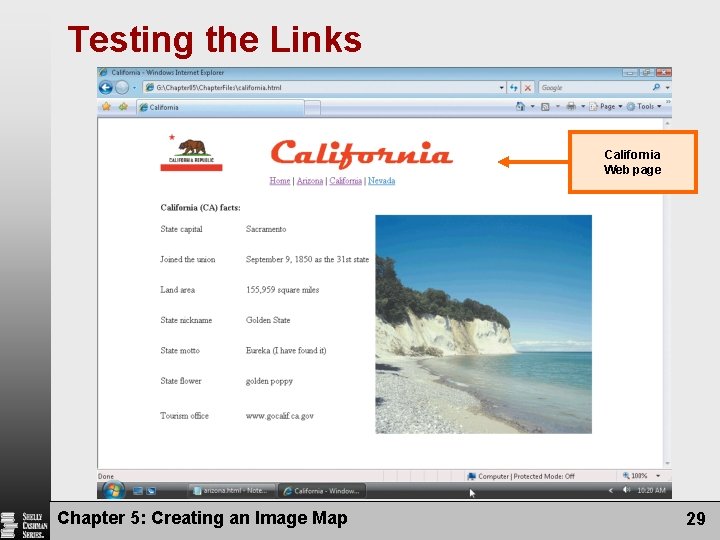Click the 'Land area' label

click(178, 290)
